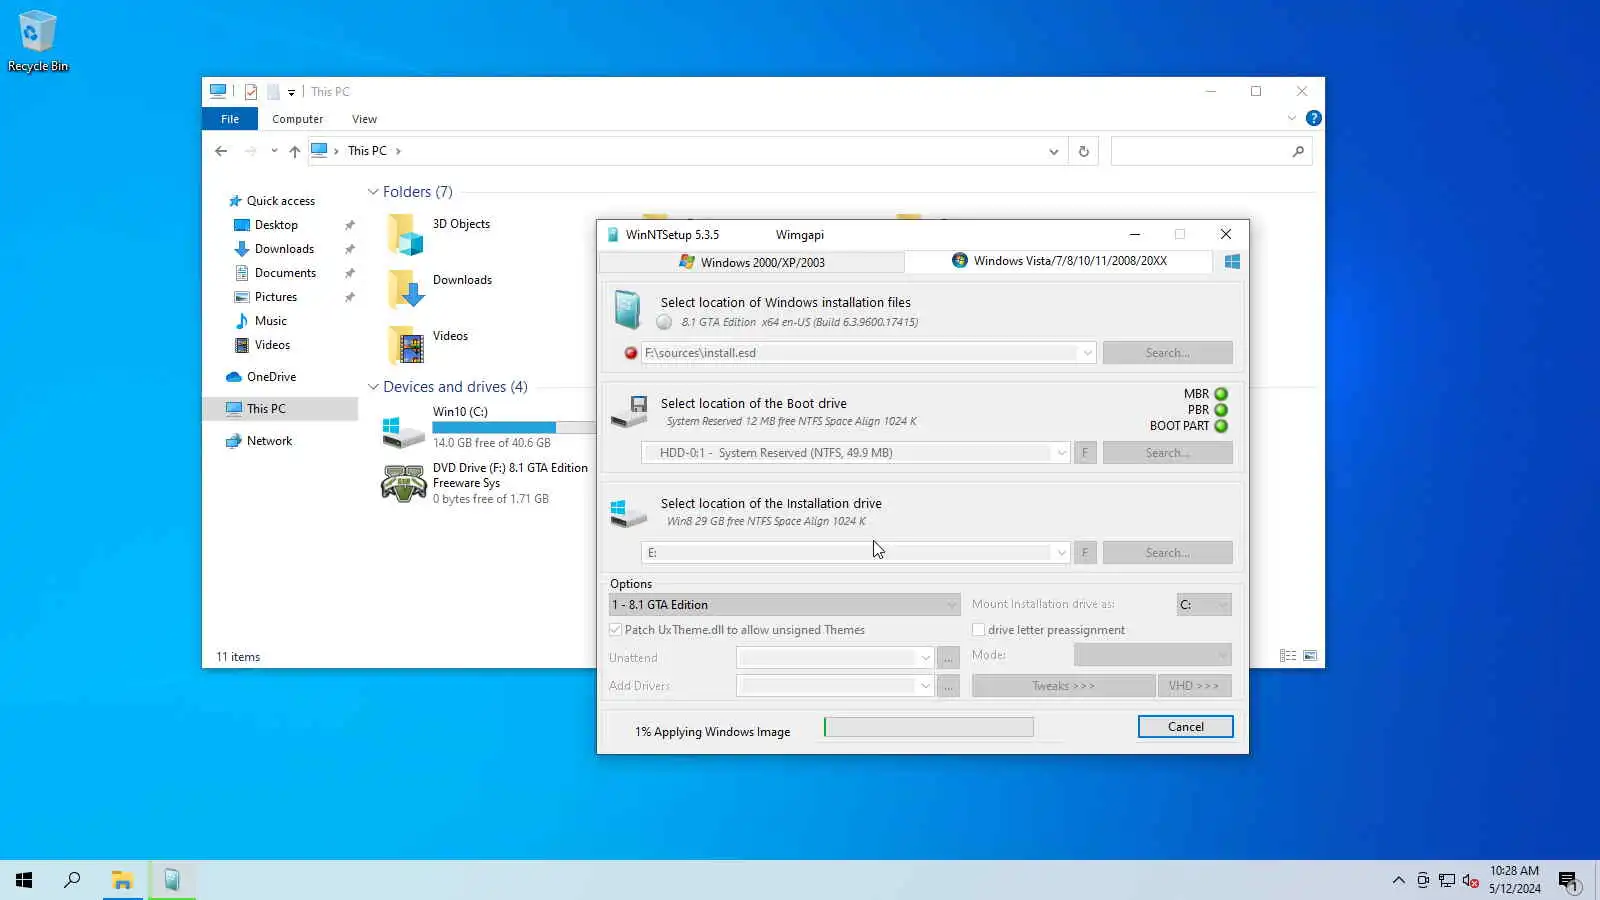Image resolution: width=1600 pixels, height=900 pixels.
Task: Open File Explorer from the taskbar
Action: click(x=122, y=880)
